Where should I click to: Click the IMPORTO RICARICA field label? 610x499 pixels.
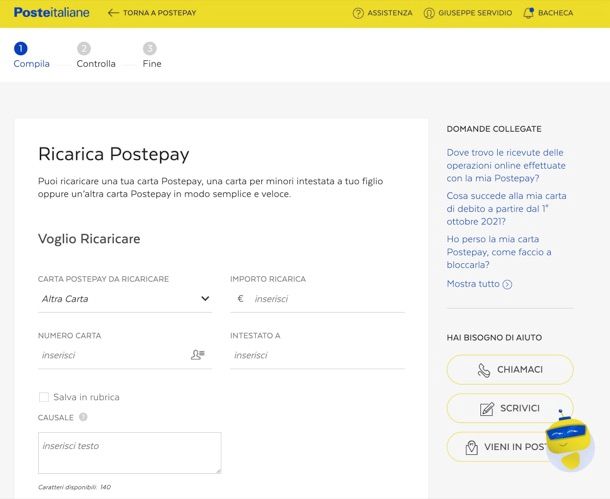pyautogui.click(x=268, y=279)
